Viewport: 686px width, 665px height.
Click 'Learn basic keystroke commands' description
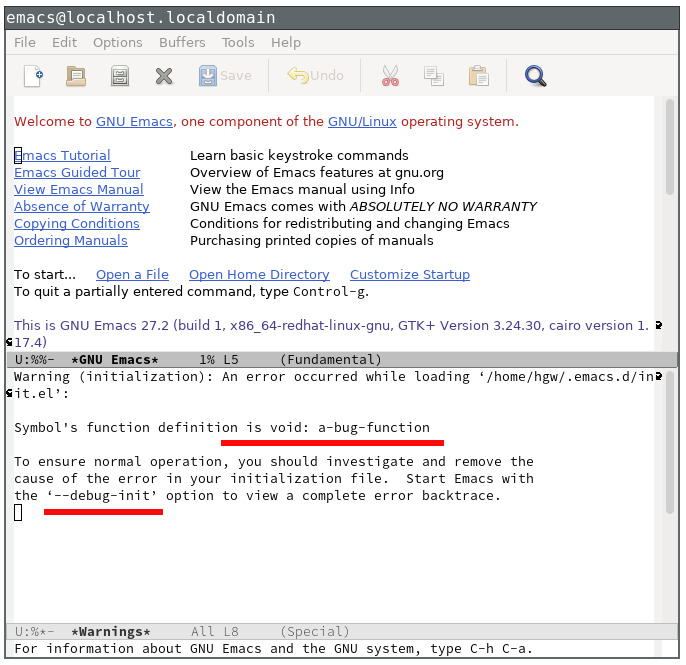pos(299,155)
